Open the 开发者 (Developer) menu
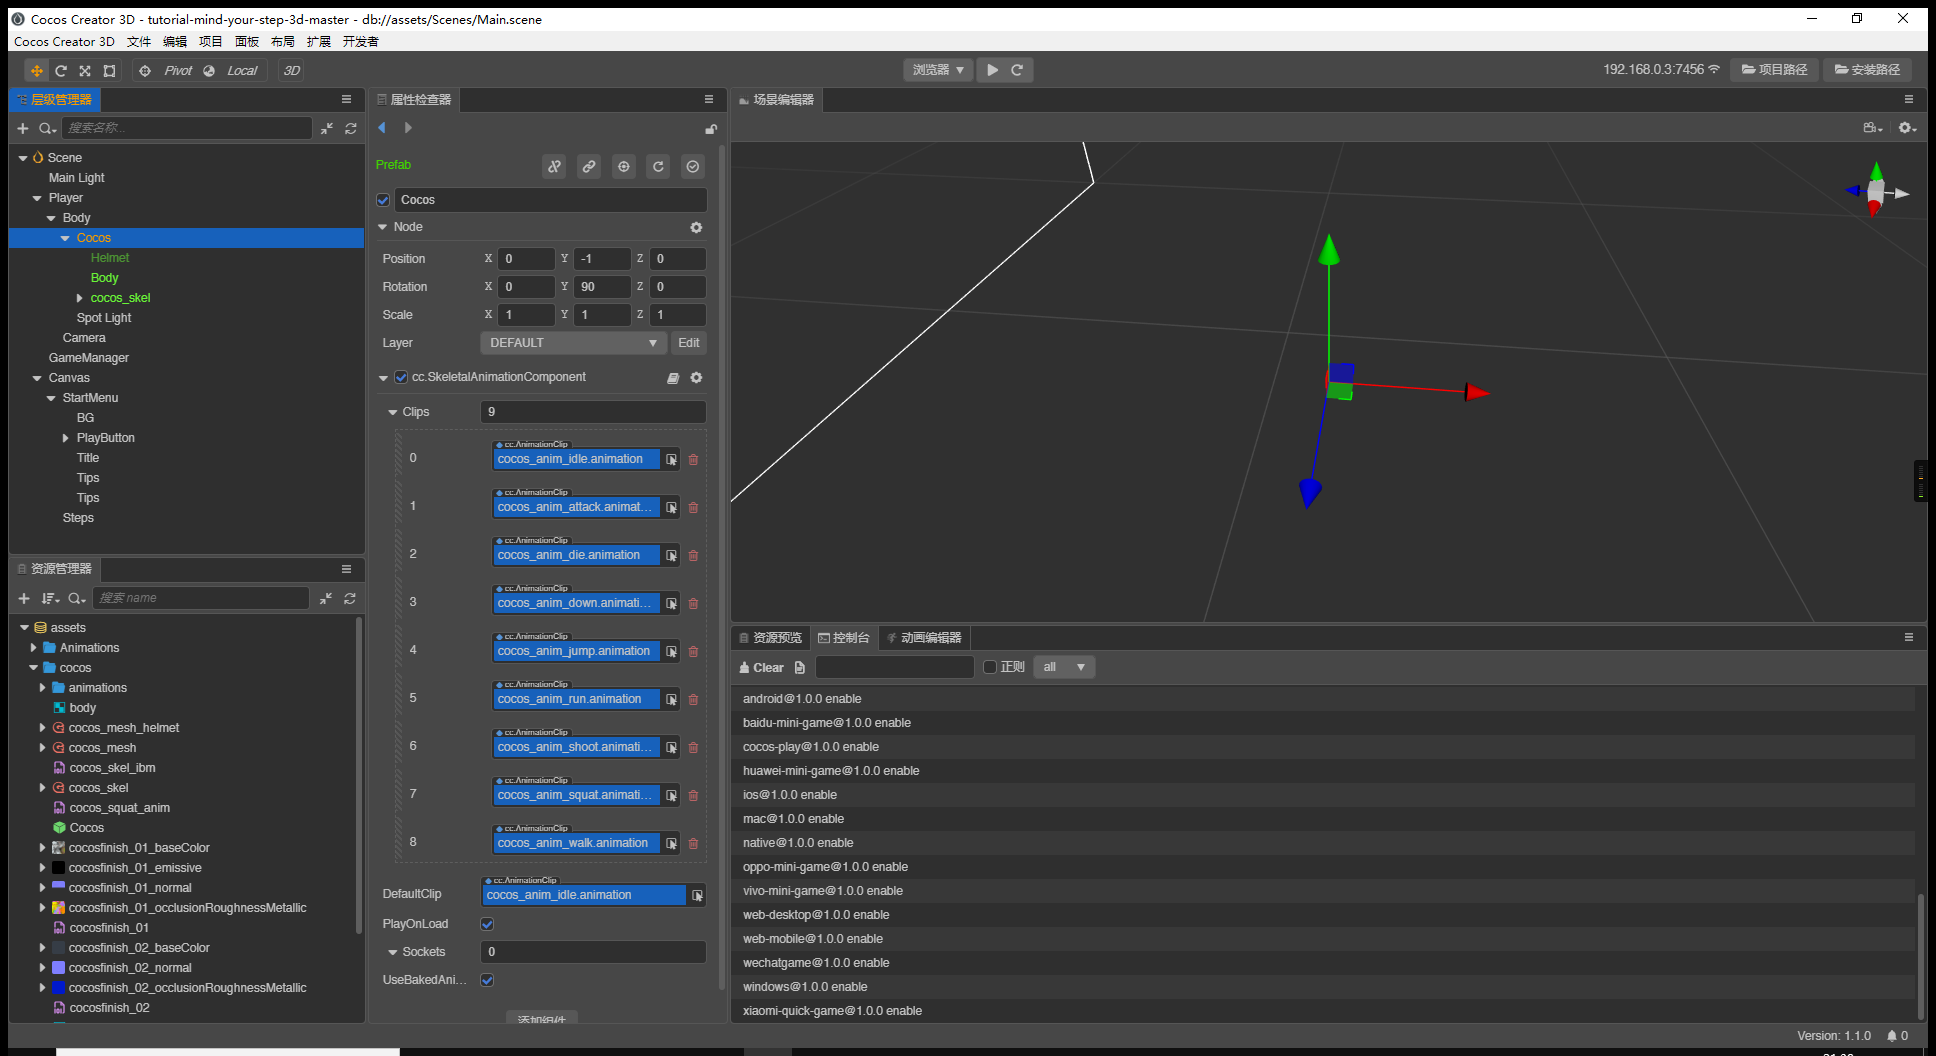Viewport: 1936px width, 1056px height. [361, 42]
